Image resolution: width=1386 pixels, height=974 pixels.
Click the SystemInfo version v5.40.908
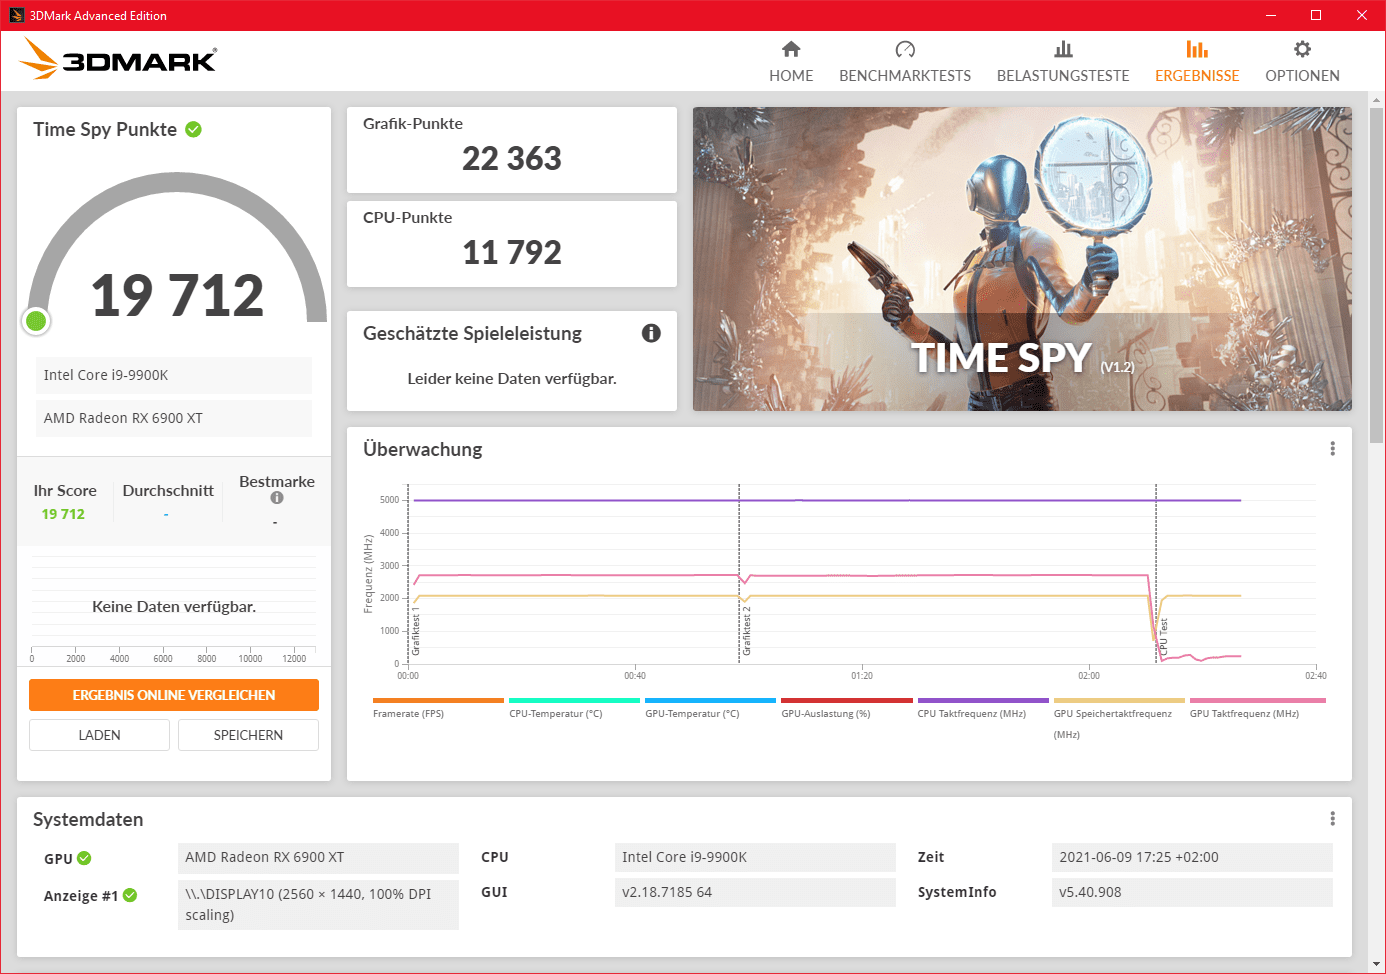coord(1192,892)
